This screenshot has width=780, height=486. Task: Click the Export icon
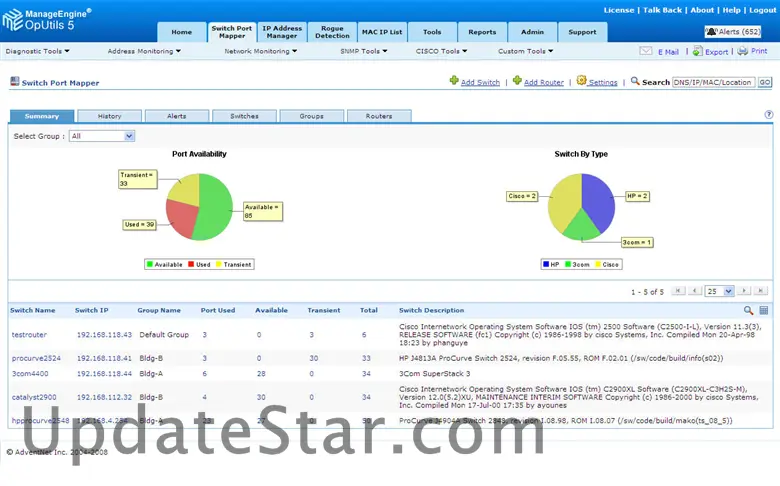coord(697,51)
